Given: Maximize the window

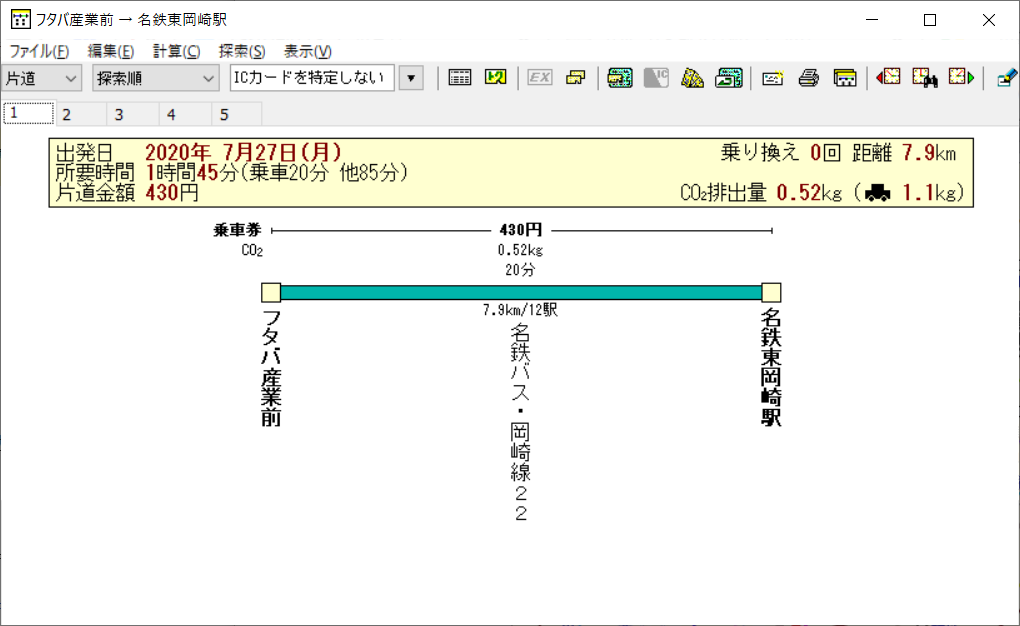Looking at the screenshot, I should [x=930, y=20].
